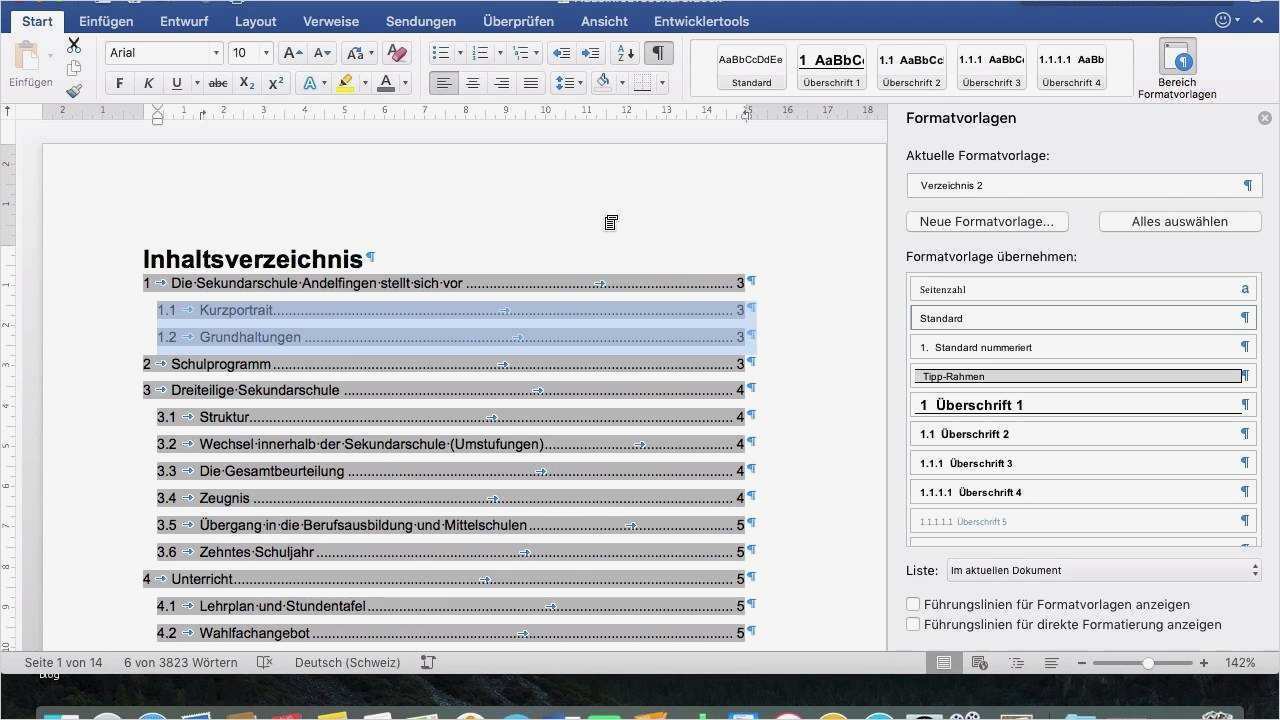Toggle the paragraph marks (¶) icon
The image size is (1280, 720).
tap(658, 53)
